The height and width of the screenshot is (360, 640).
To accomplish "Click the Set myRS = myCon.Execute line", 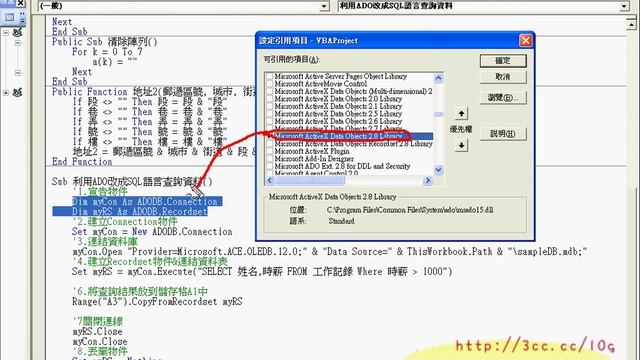I will [262, 272].
